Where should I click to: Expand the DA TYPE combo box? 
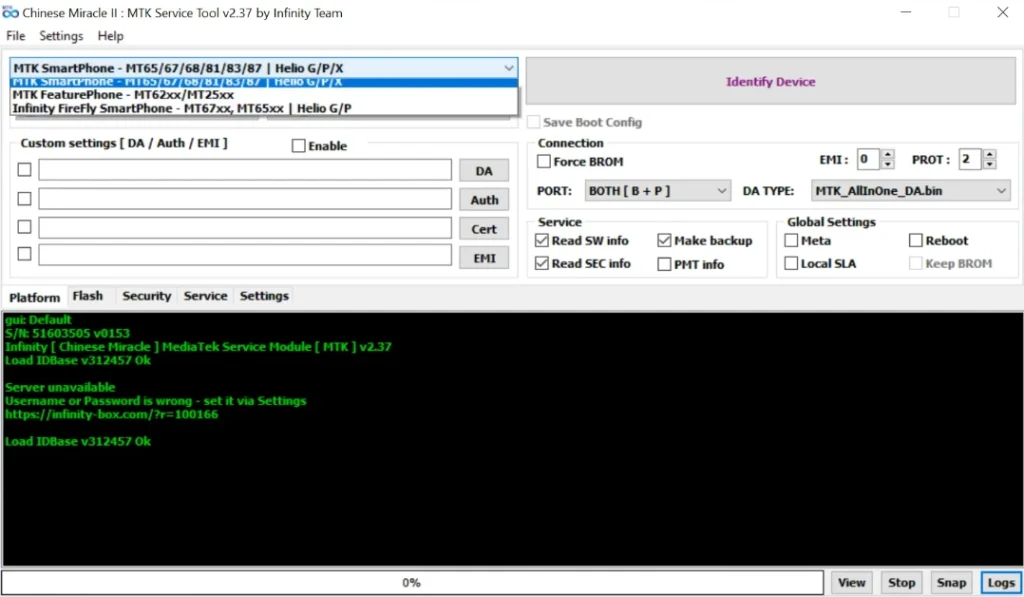point(910,190)
